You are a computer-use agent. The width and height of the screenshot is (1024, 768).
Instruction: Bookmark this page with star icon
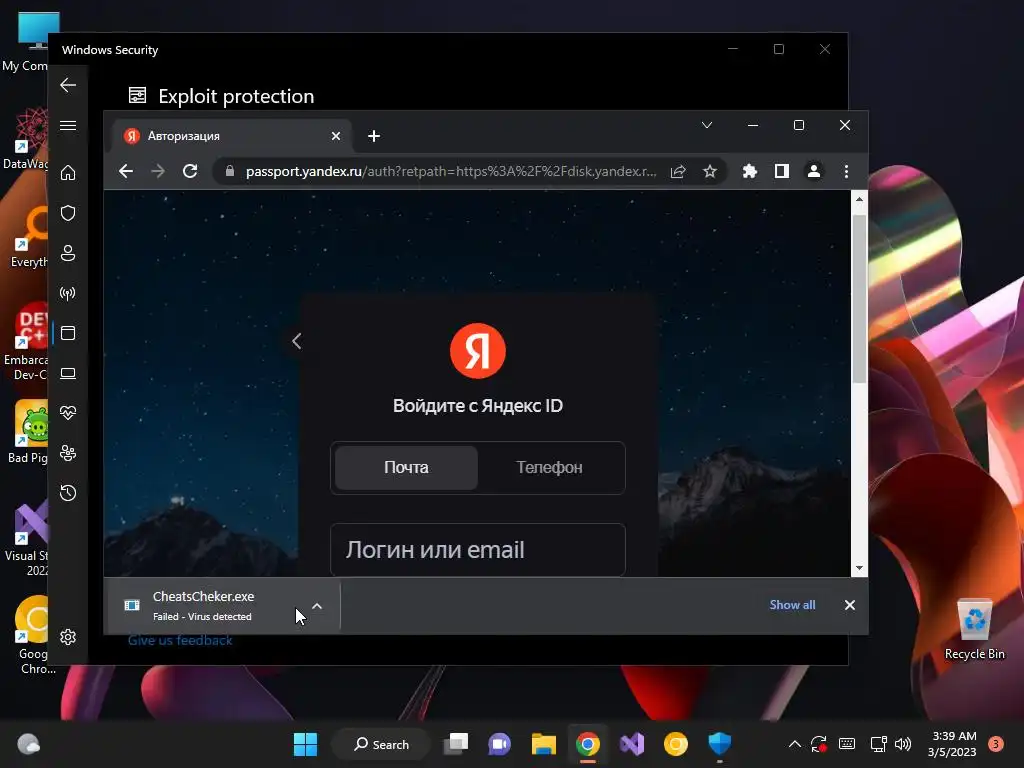click(710, 171)
